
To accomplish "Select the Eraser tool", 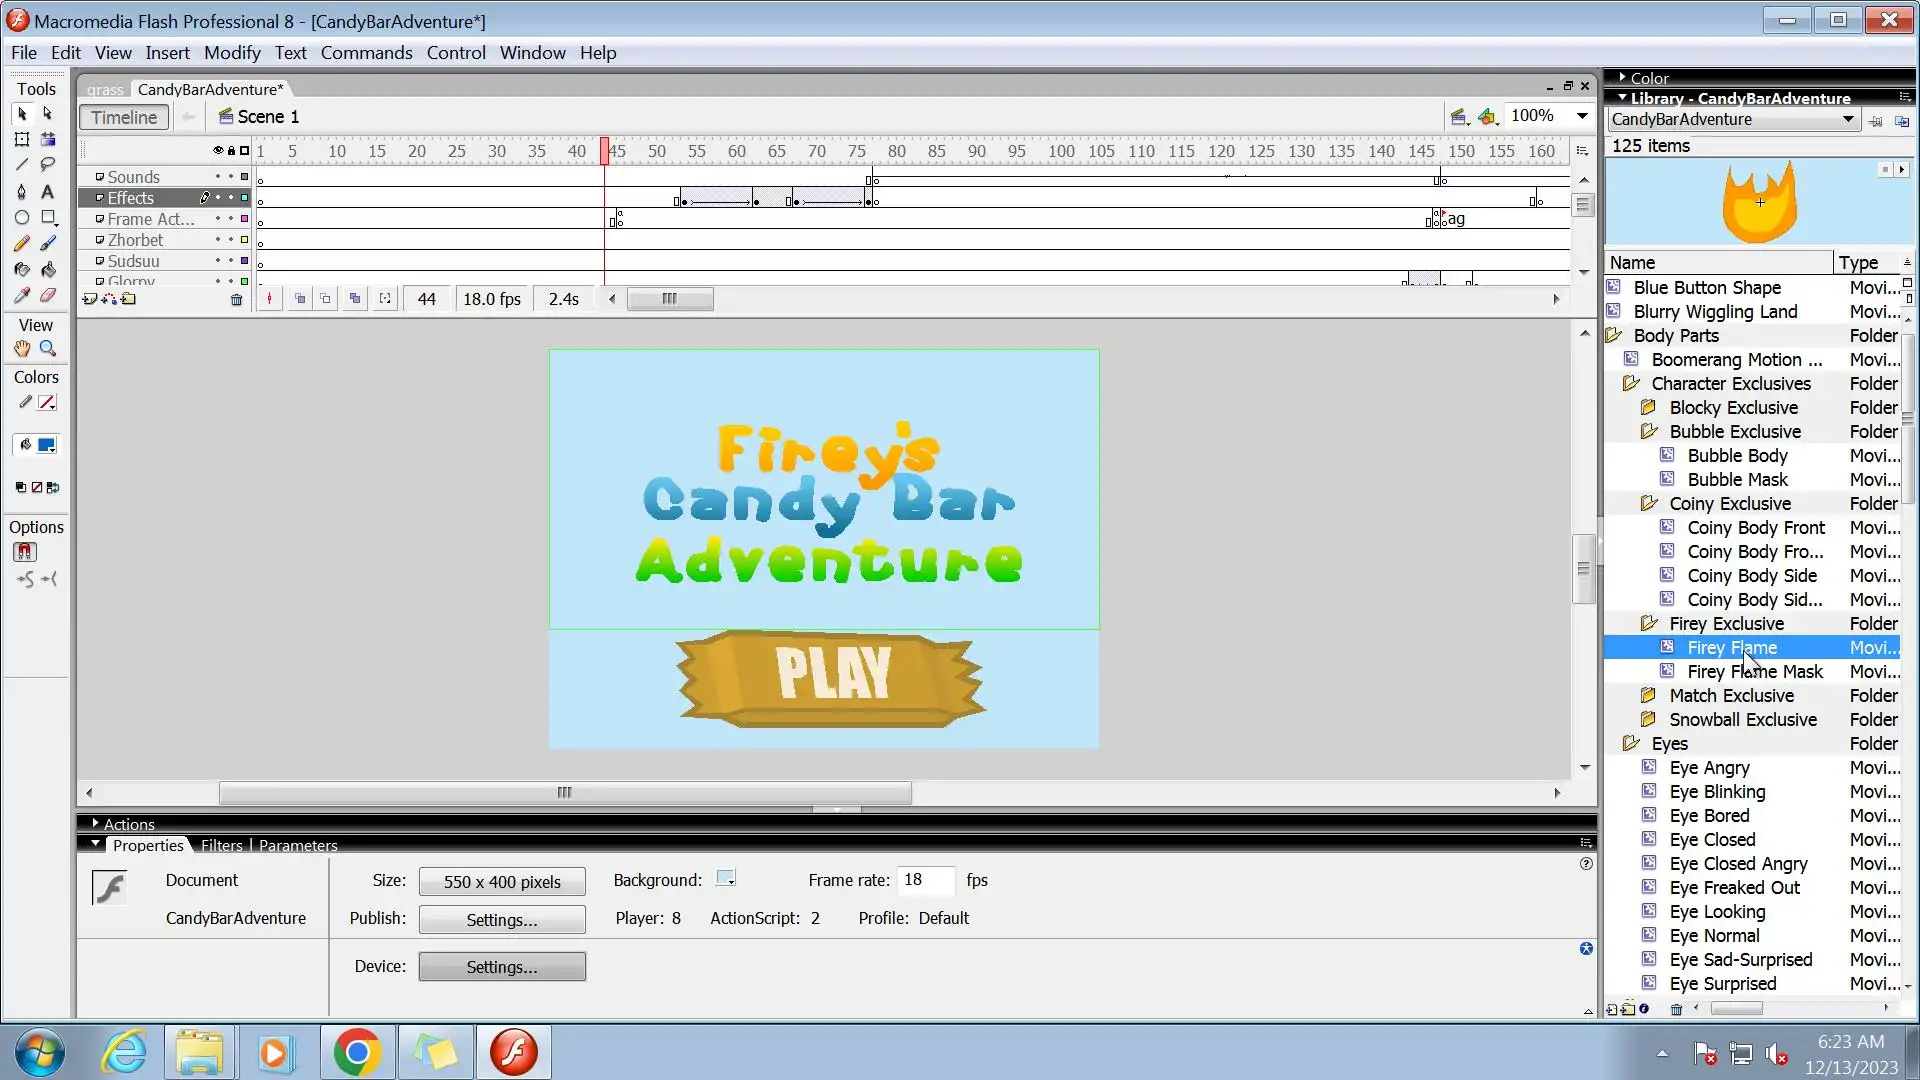I will pos(47,296).
